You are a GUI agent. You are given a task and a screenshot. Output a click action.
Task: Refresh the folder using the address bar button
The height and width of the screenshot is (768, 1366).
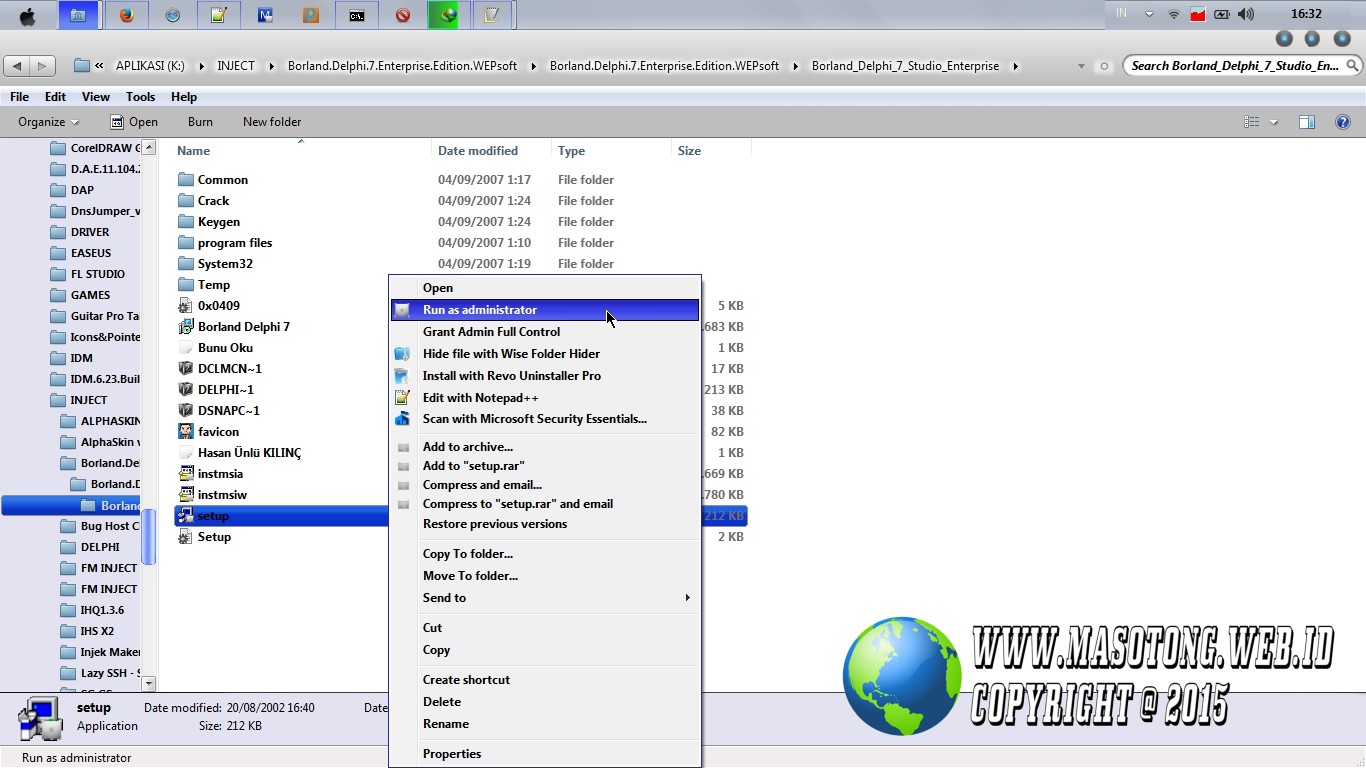(1104, 66)
